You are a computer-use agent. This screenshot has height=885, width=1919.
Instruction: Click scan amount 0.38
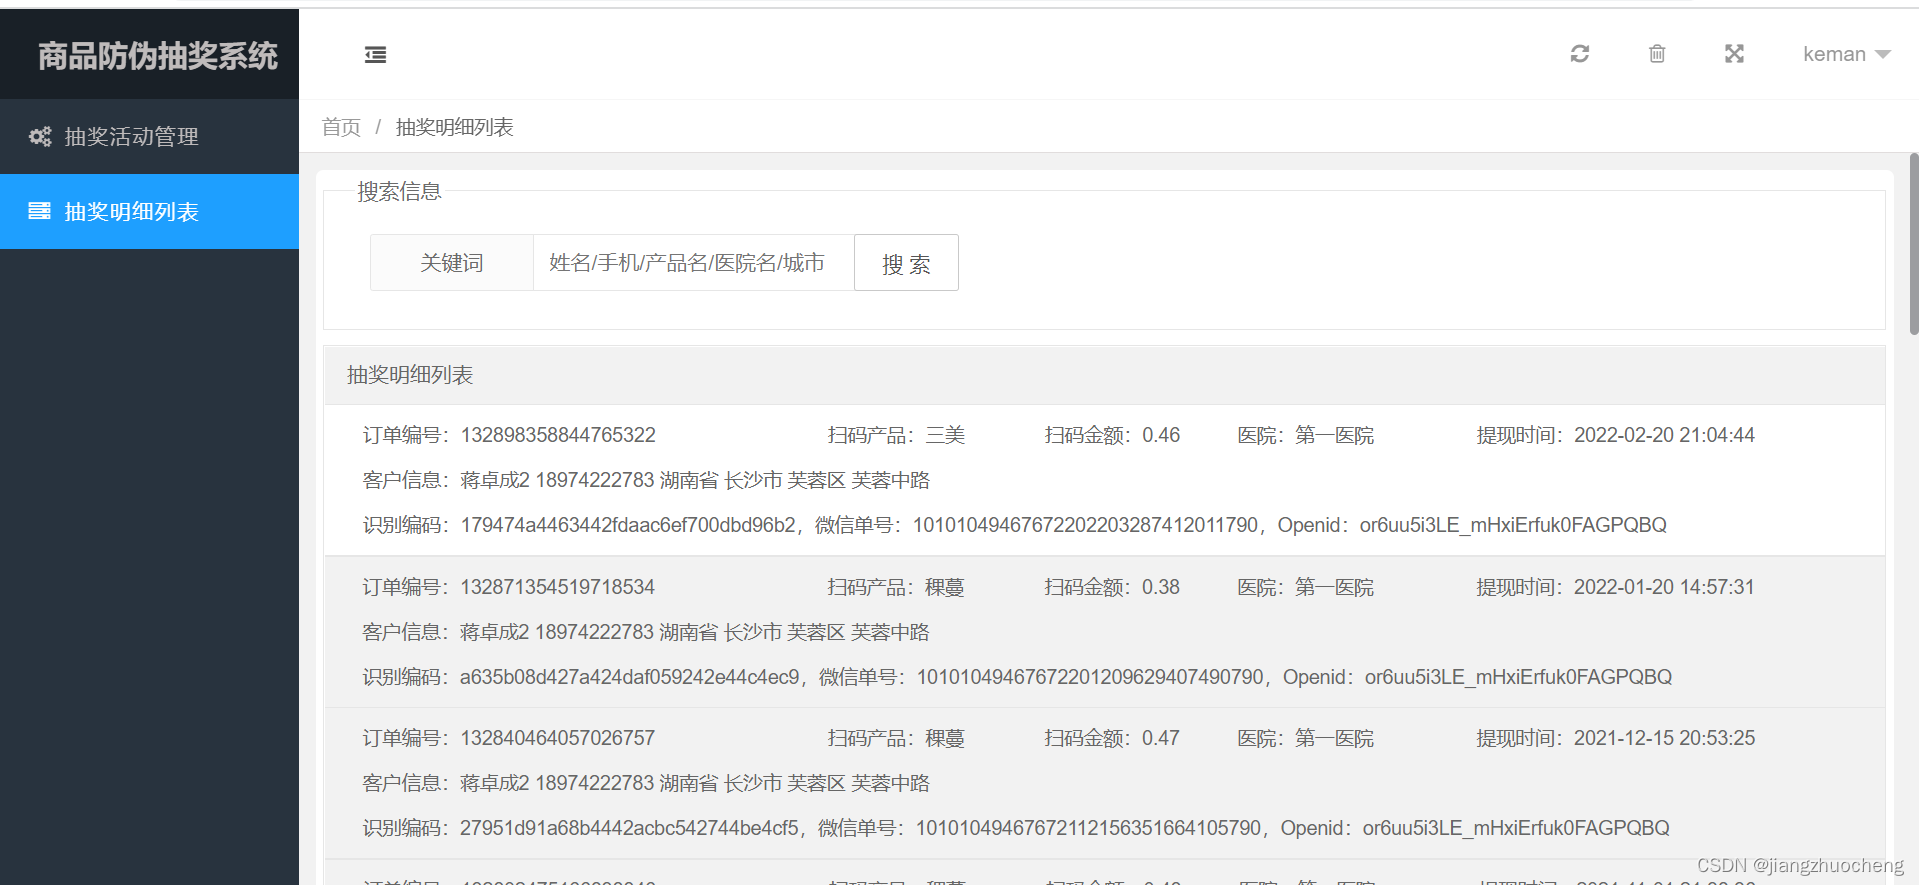coord(1161,587)
